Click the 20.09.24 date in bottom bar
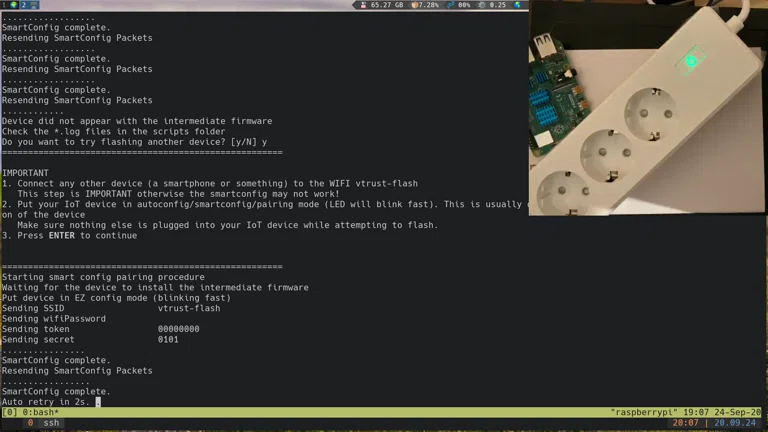Image resolution: width=768 pixels, height=432 pixels. click(736, 424)
